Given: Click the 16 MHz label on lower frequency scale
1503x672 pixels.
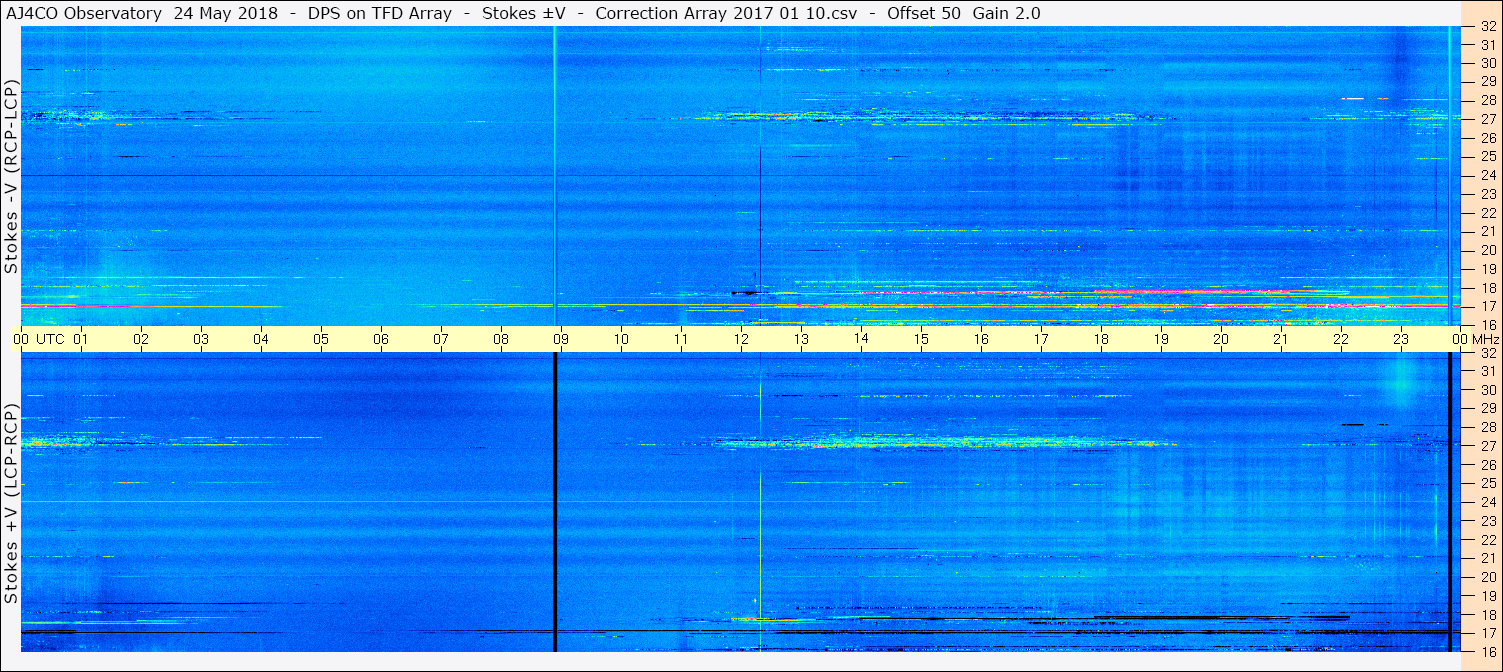Looking at the screenshot, I should click(x=1488, y=651).
